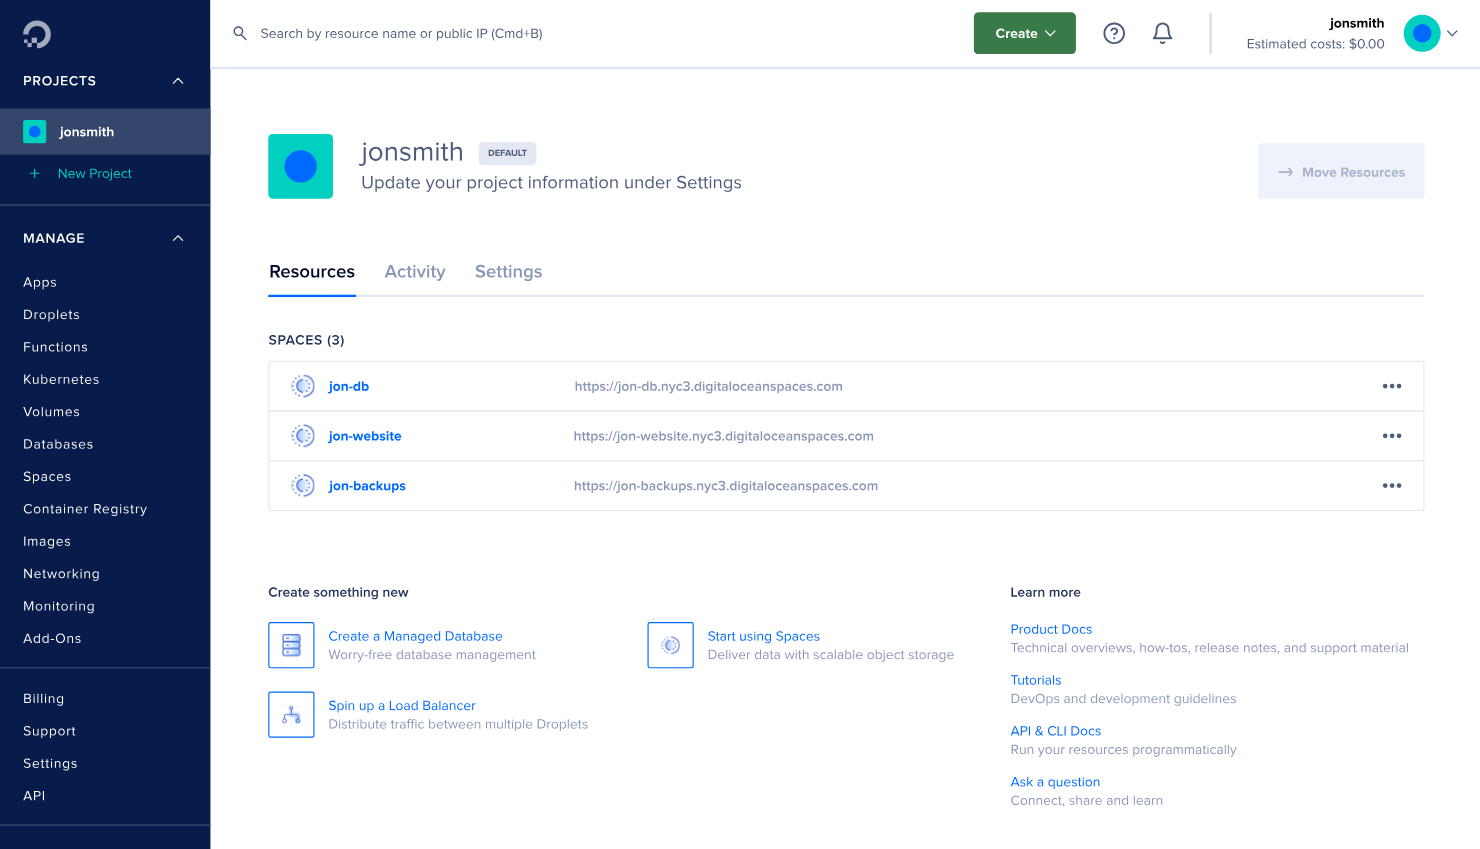Open Networking in the sidebar
1480x849 pixels.
click(61, 574)
